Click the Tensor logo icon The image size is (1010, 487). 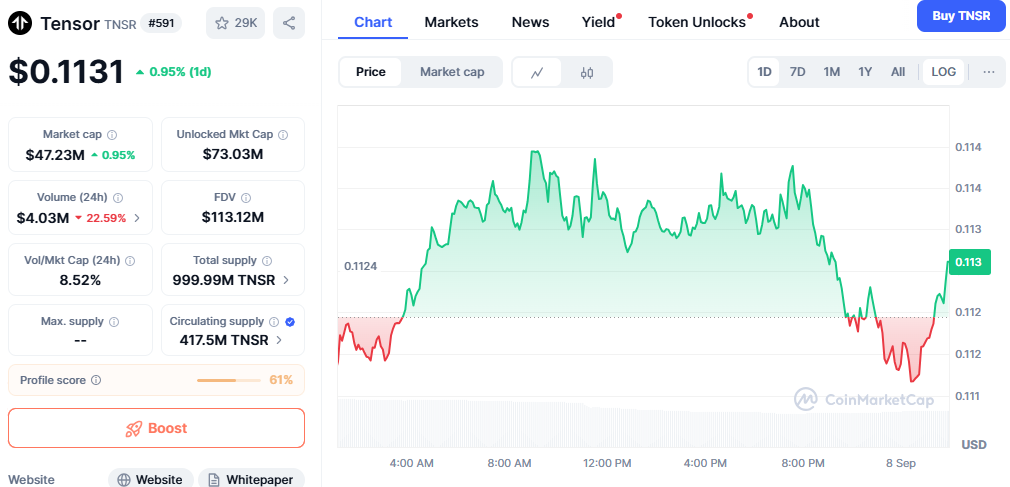pyautogui.click(x=21, y=23)
